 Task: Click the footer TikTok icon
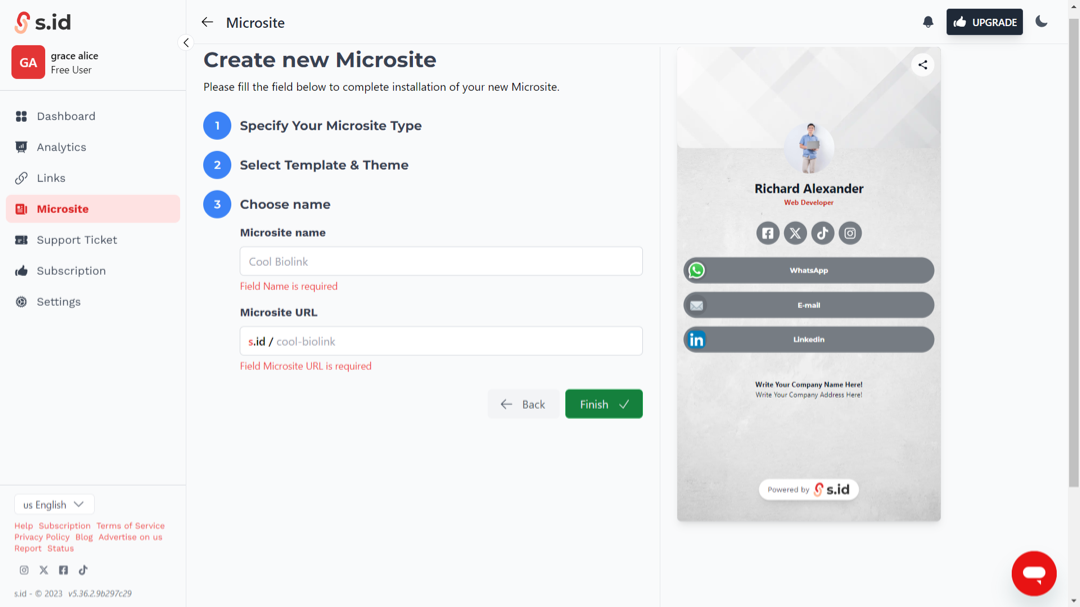(83, 570)
